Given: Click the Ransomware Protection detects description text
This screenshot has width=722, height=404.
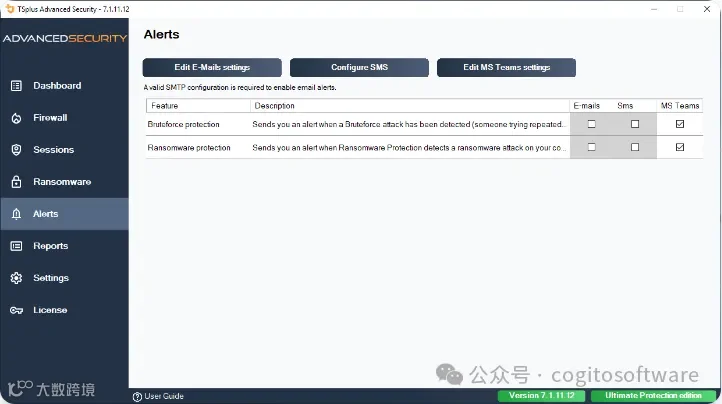Looking at the screenshot, I should (x=409, y=148).
